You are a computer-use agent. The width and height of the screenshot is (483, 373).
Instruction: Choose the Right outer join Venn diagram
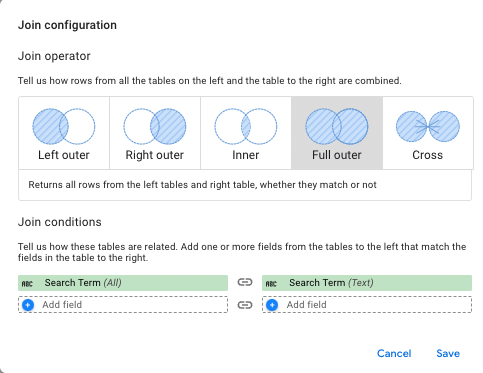155,126
